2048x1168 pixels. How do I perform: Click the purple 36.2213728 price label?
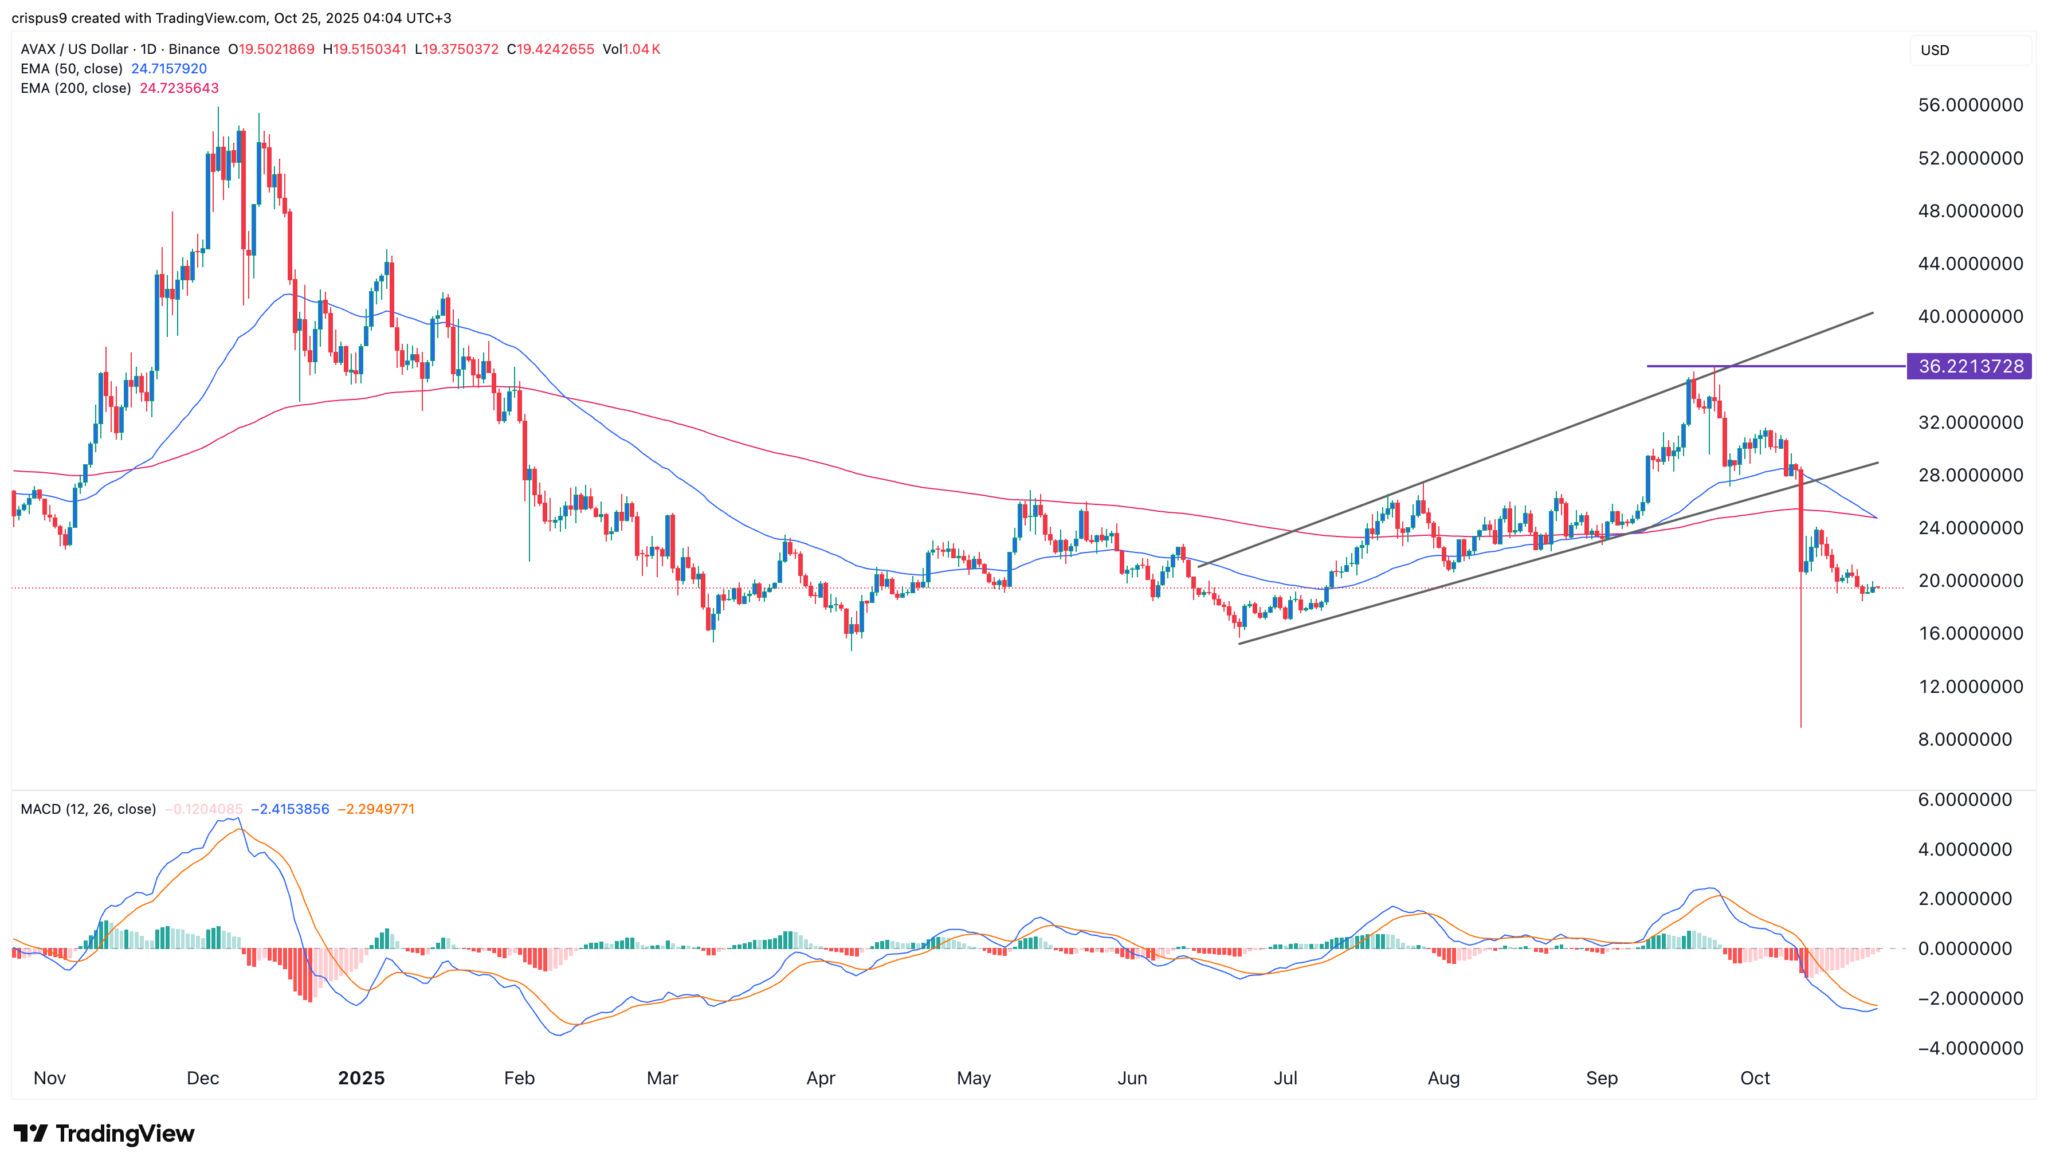(1970, 366)
